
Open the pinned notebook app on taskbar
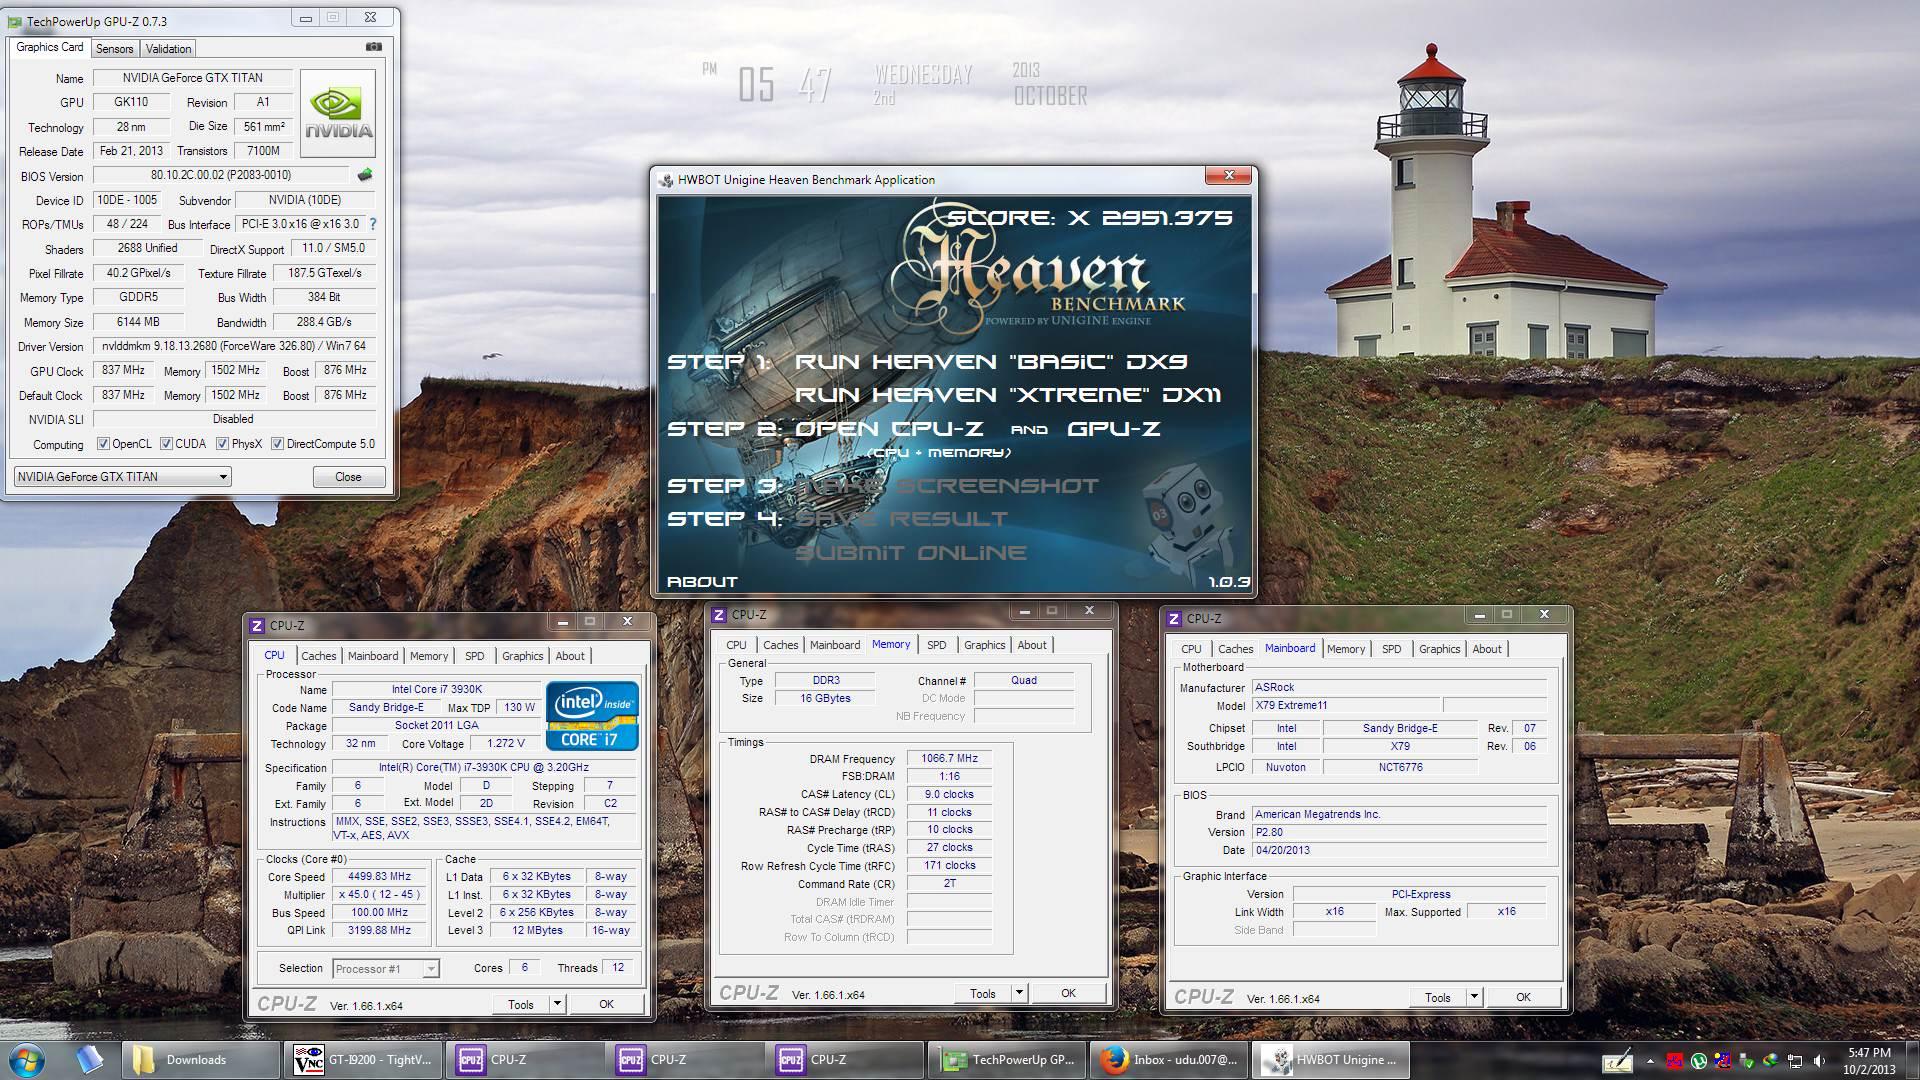pos(89,1060)
